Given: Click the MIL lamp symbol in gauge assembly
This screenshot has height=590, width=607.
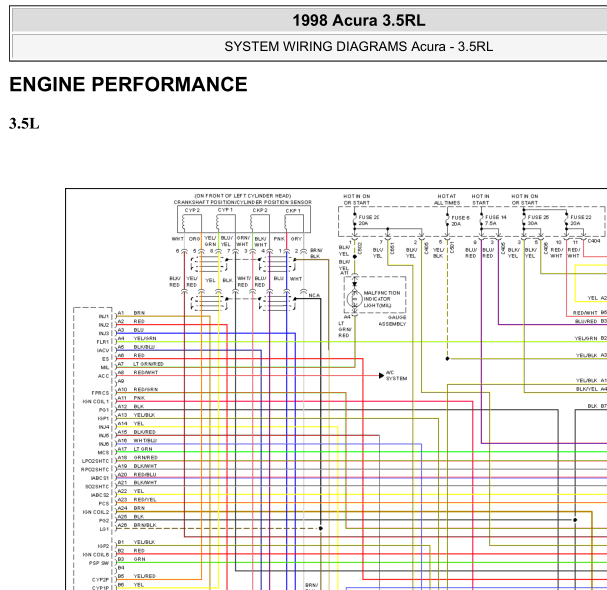Looking at the screenshot, I should click(x=354, y=299).
